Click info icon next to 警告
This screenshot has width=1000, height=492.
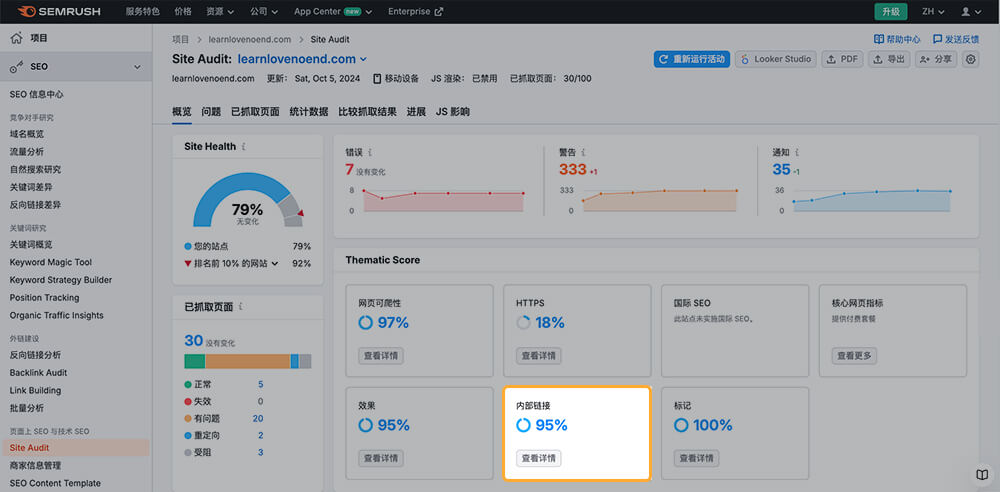point(584,153)
